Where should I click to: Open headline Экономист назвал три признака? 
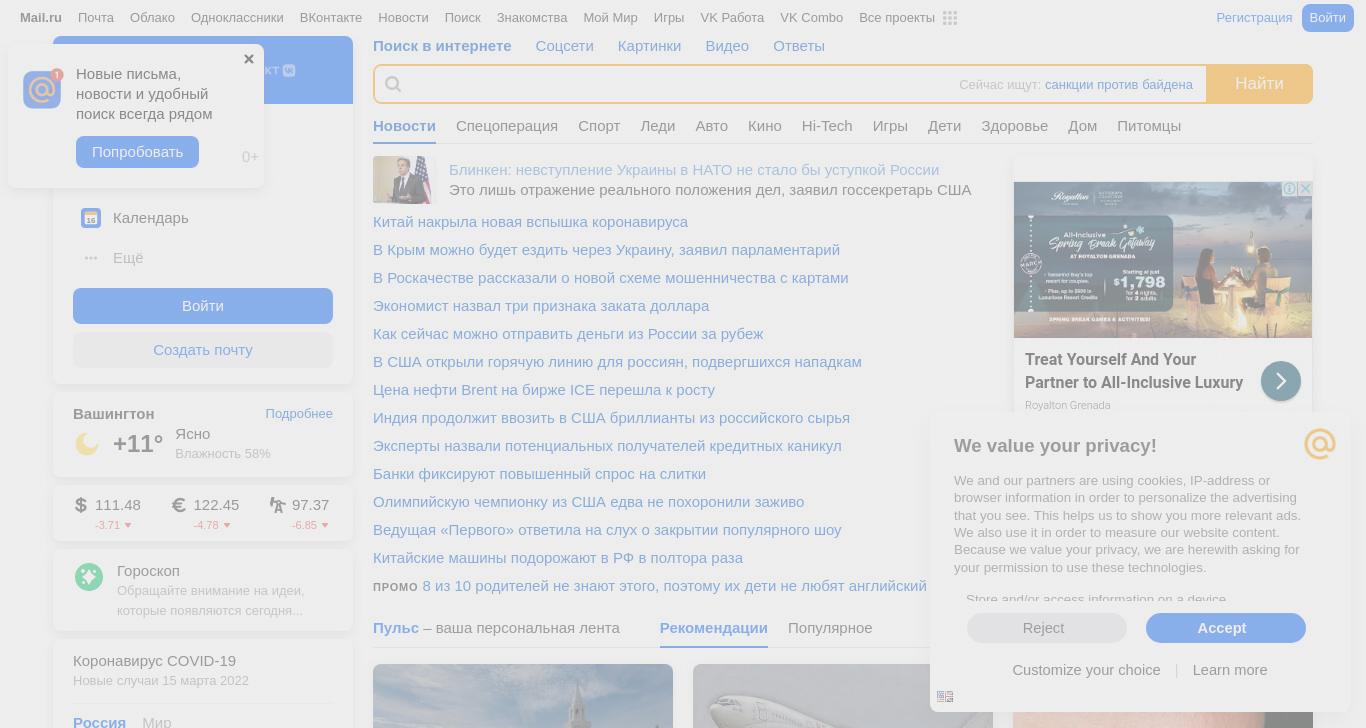click(x=541, y=306)
